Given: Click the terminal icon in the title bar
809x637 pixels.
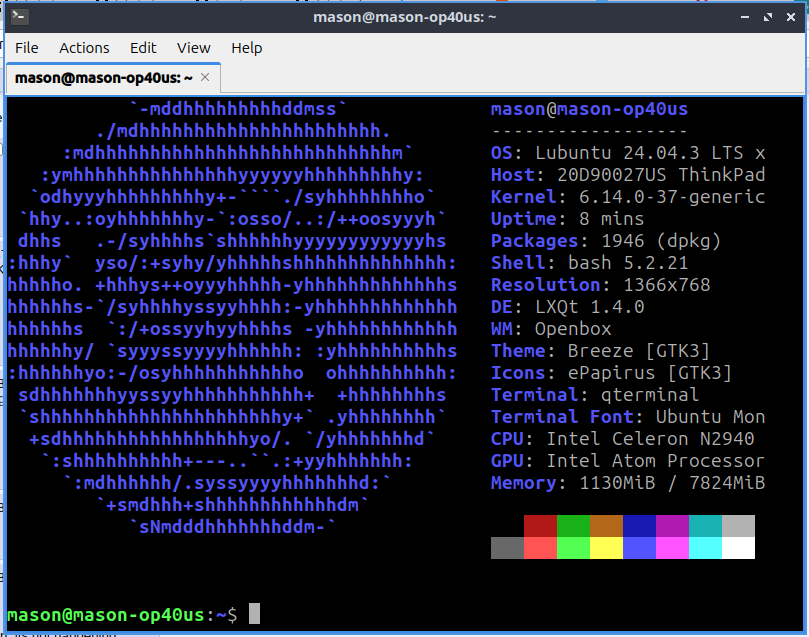Looking at the screenshot, I should coord(19,17).
